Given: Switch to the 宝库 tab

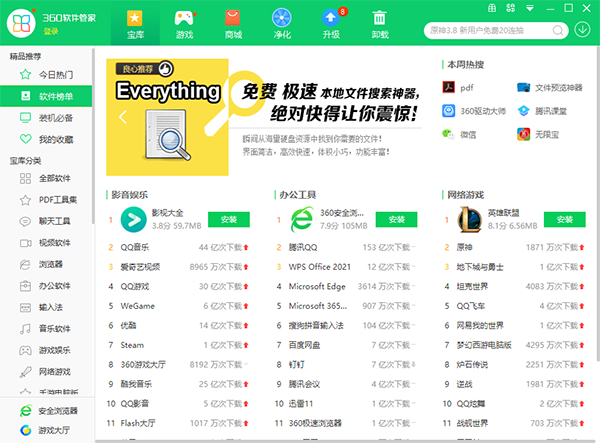Looking at the screenshot, I should tap(135, 22).
